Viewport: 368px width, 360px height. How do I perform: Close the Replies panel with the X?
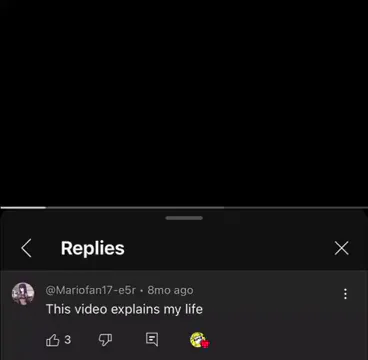point(342,248)
